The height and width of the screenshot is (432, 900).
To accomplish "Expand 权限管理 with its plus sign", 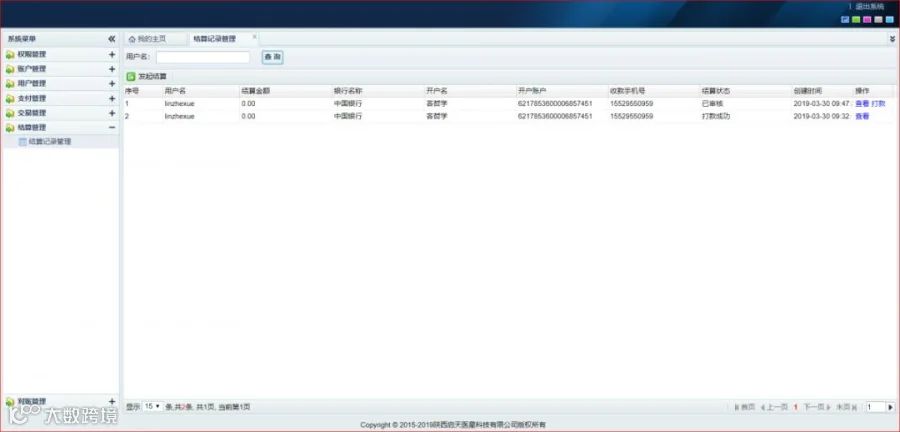I will click(x=112, y=55).
